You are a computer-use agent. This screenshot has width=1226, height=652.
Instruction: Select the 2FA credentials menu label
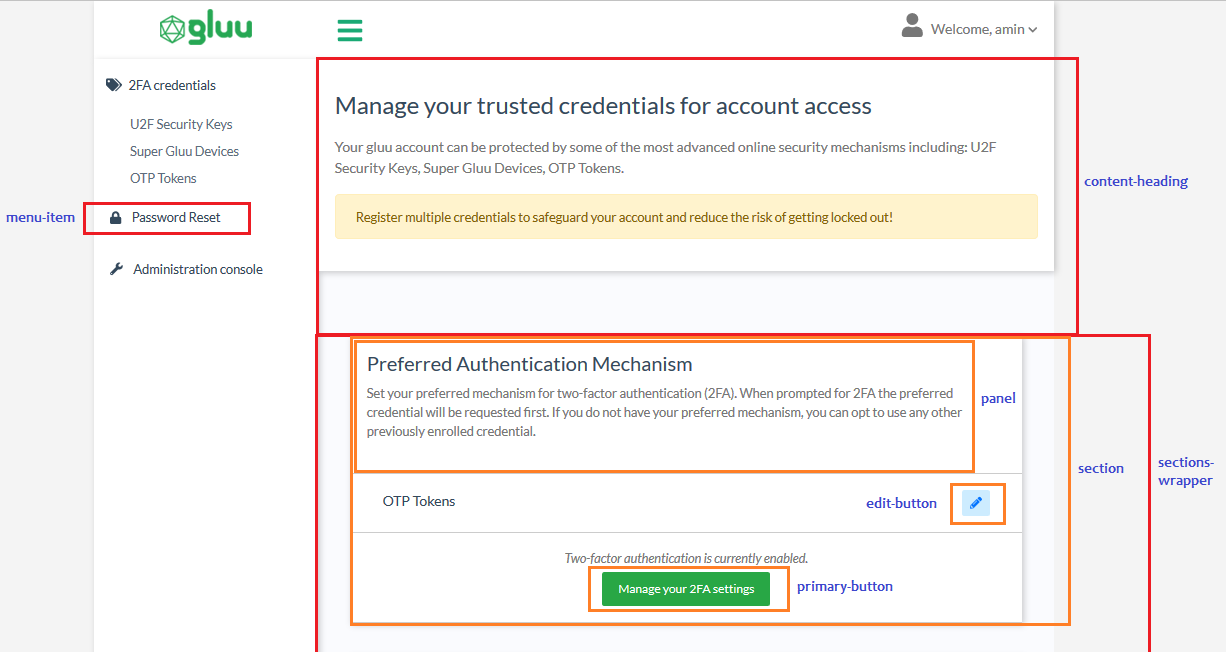[172, 85]
